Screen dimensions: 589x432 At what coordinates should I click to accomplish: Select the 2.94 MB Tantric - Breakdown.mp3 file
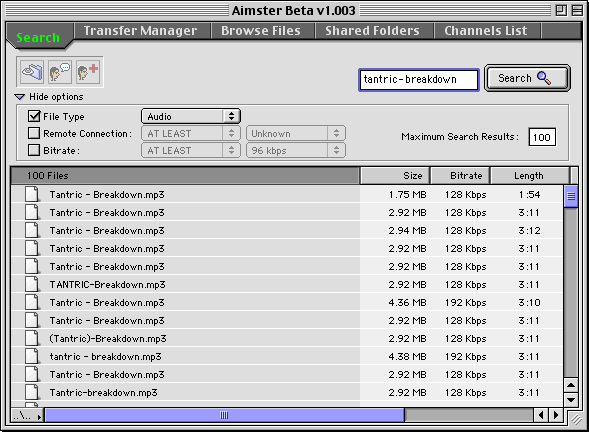[x=287, y=231]
